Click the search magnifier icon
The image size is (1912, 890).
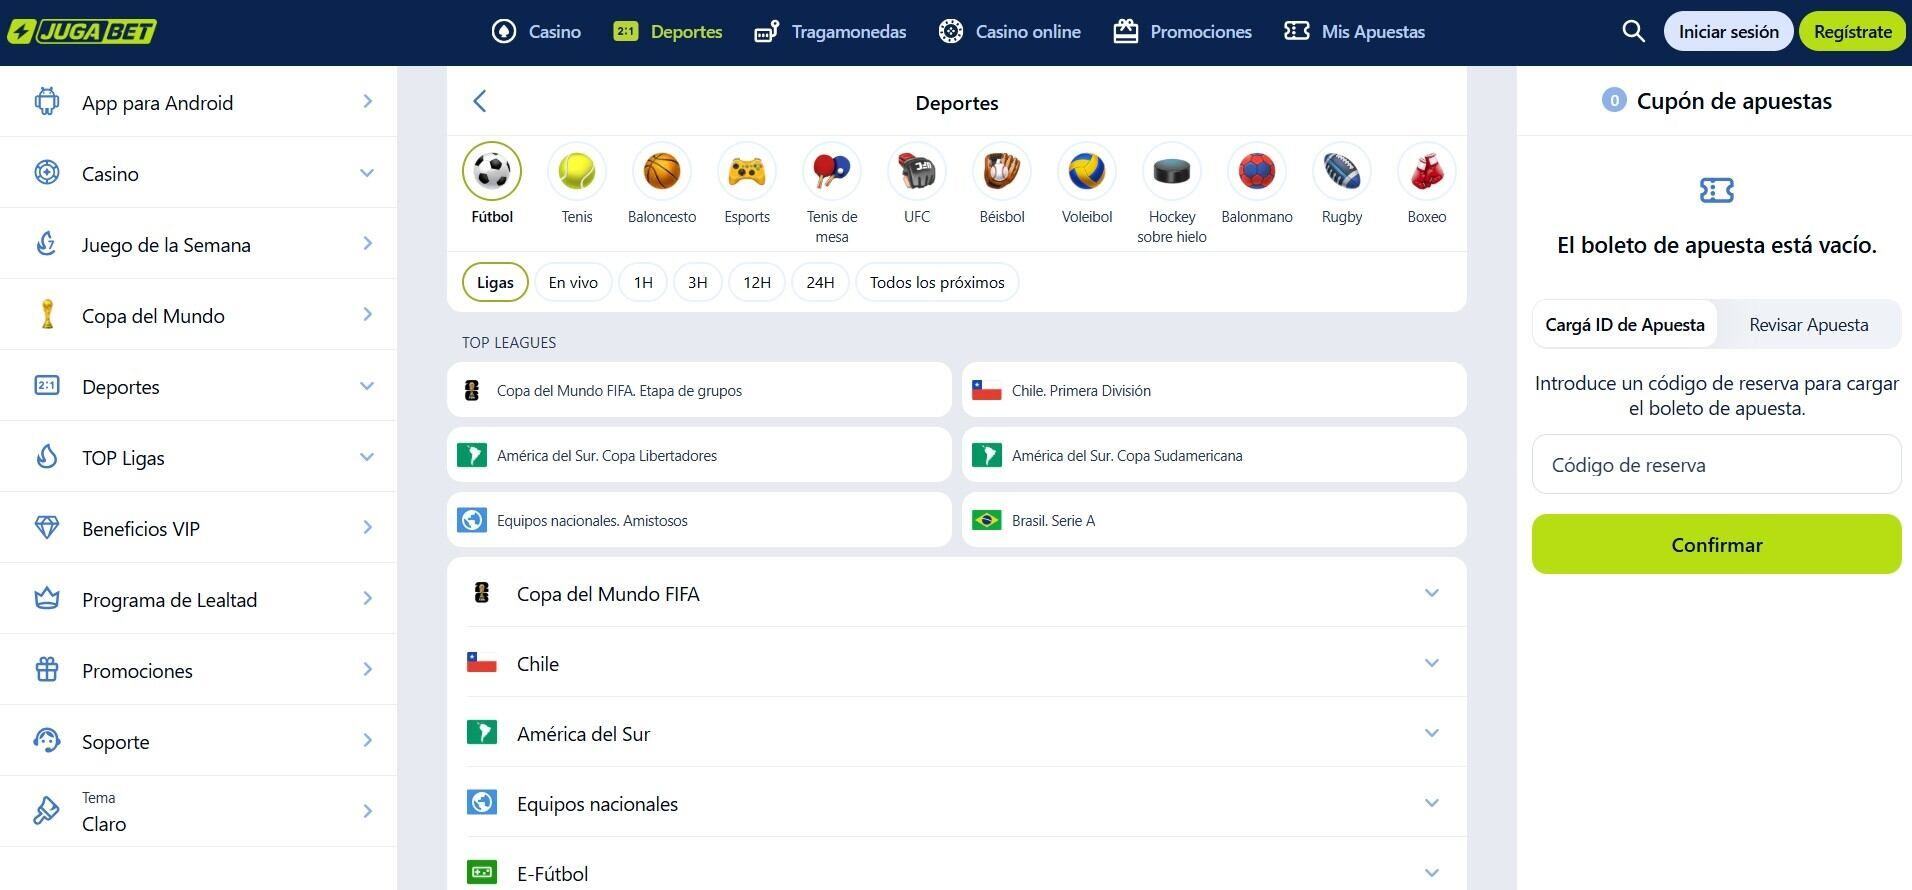1633,31
